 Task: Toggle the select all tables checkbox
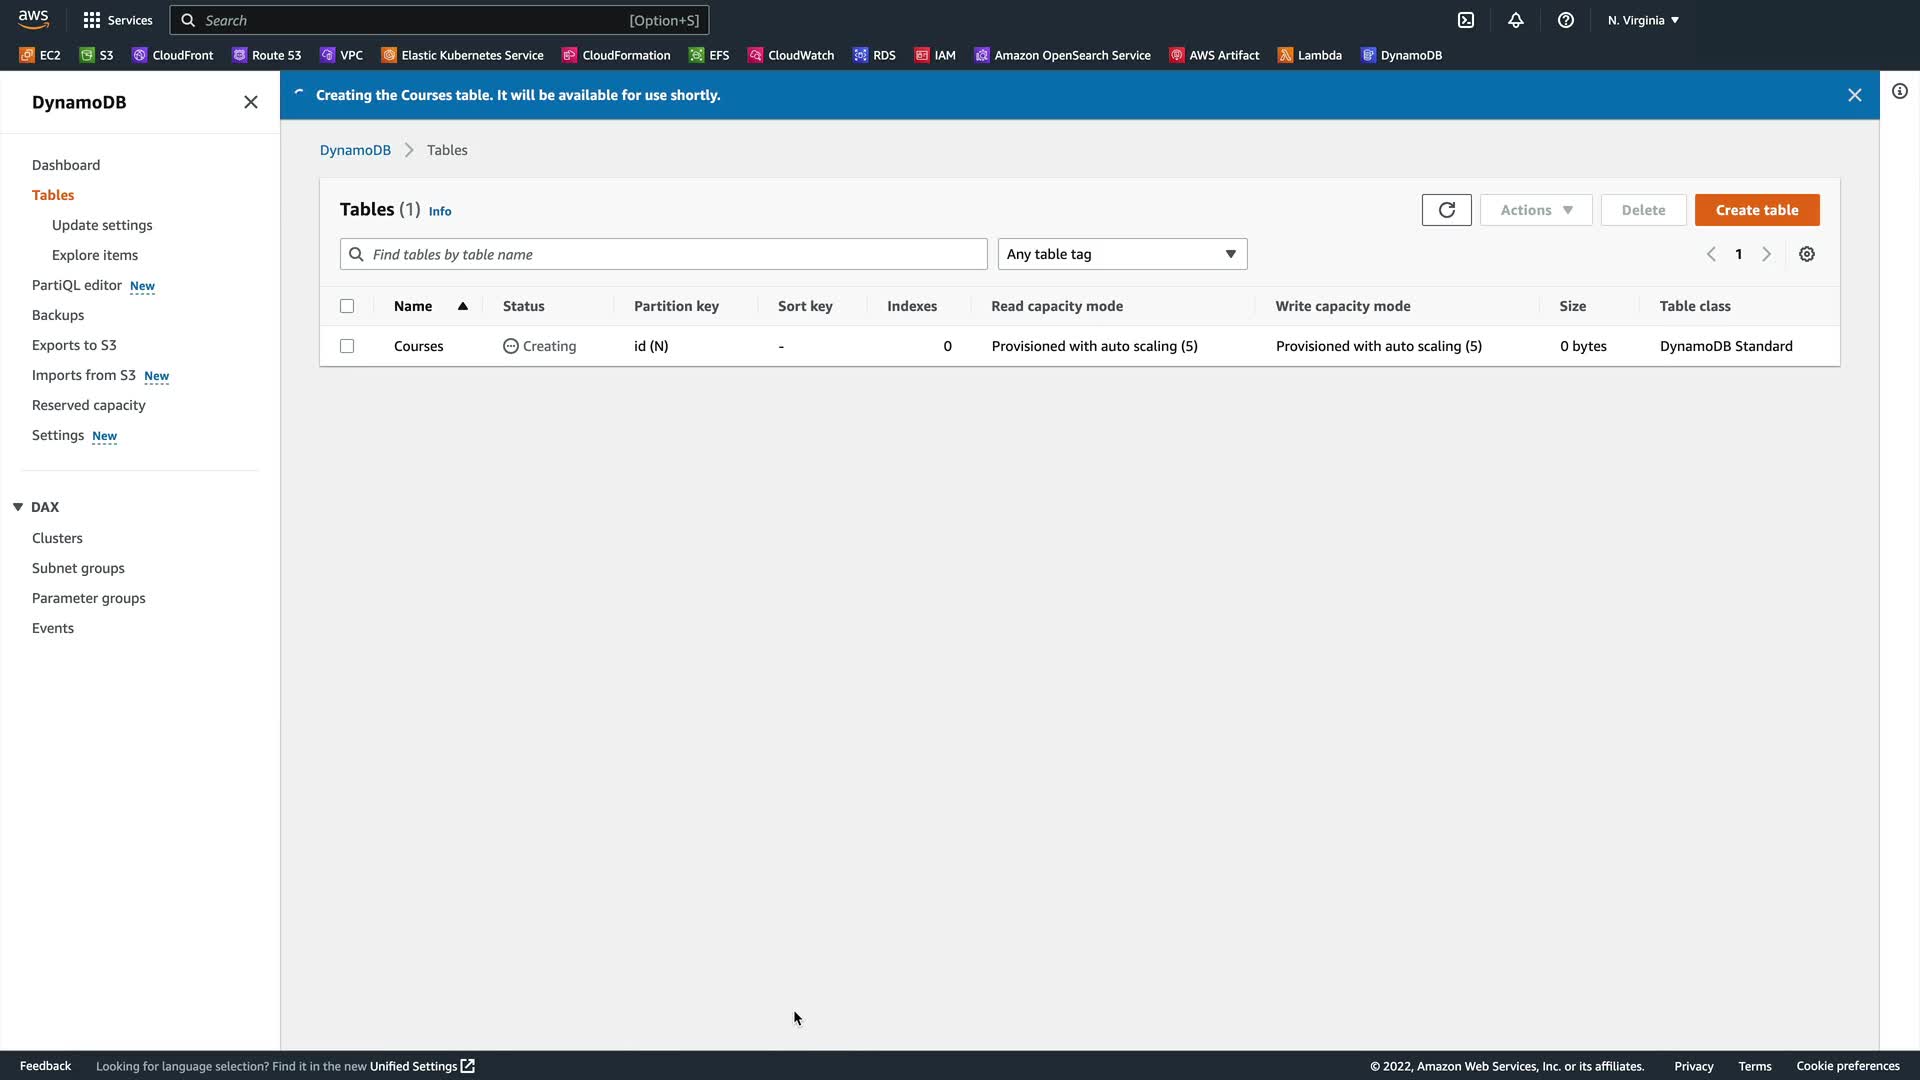[x=347, y=306]
